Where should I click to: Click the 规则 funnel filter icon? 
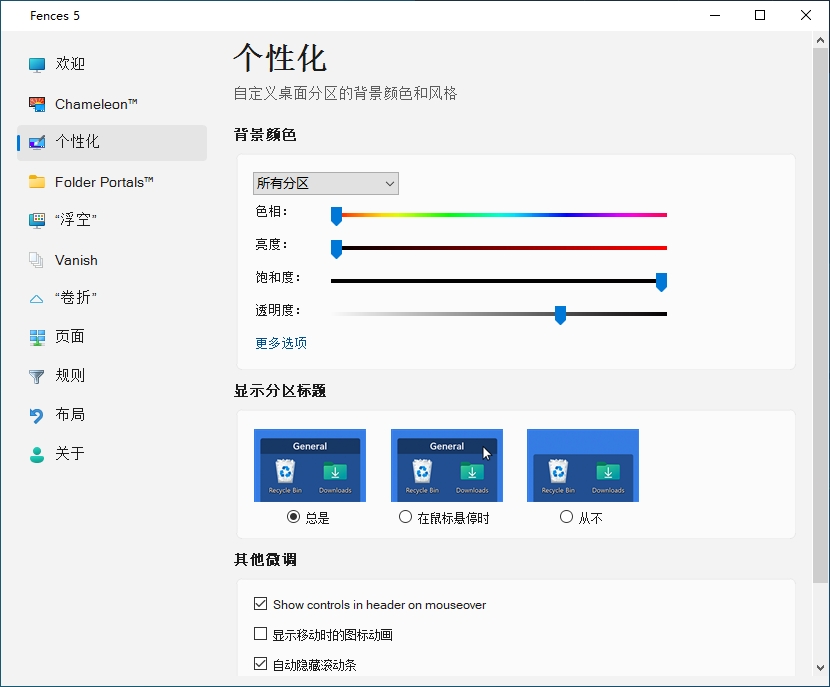[37, 376]
